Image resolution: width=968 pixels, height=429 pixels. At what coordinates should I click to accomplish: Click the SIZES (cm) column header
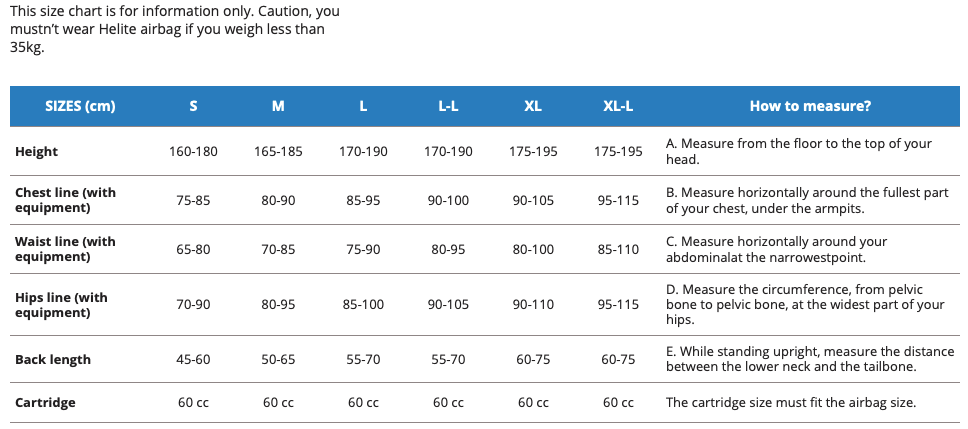[x=80, y=106]
